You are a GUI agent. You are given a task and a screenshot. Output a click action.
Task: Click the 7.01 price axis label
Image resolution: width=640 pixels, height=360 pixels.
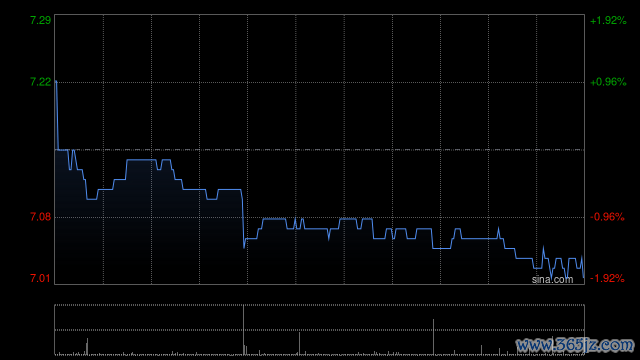40,278
